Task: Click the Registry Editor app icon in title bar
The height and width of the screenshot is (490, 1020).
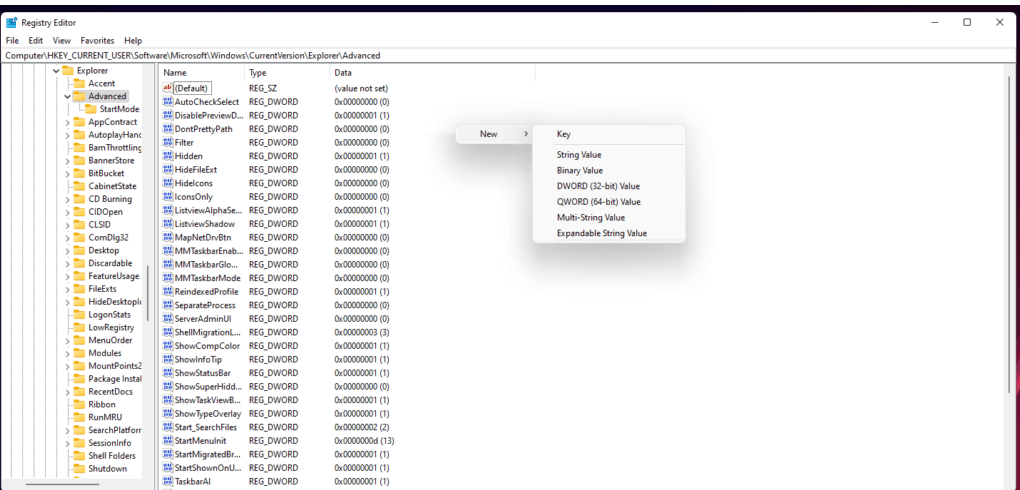Action: click(11, 22)
